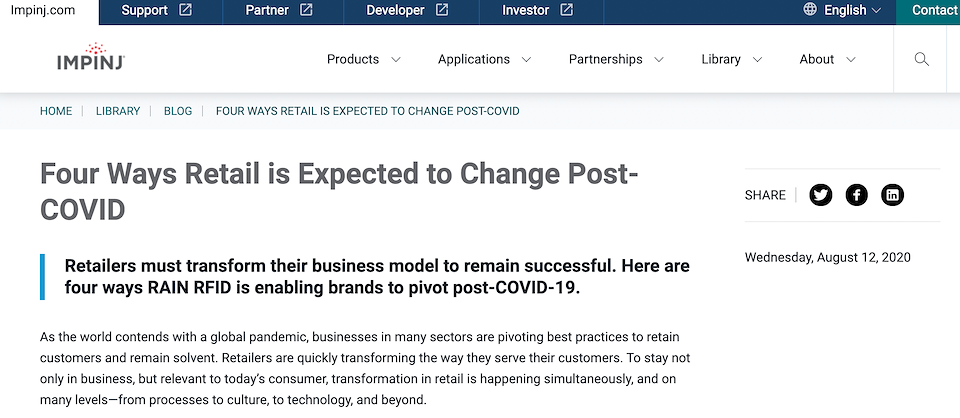Open the Library navigation menu
Screen dimensions: 960x418
[x=732, y=59]
